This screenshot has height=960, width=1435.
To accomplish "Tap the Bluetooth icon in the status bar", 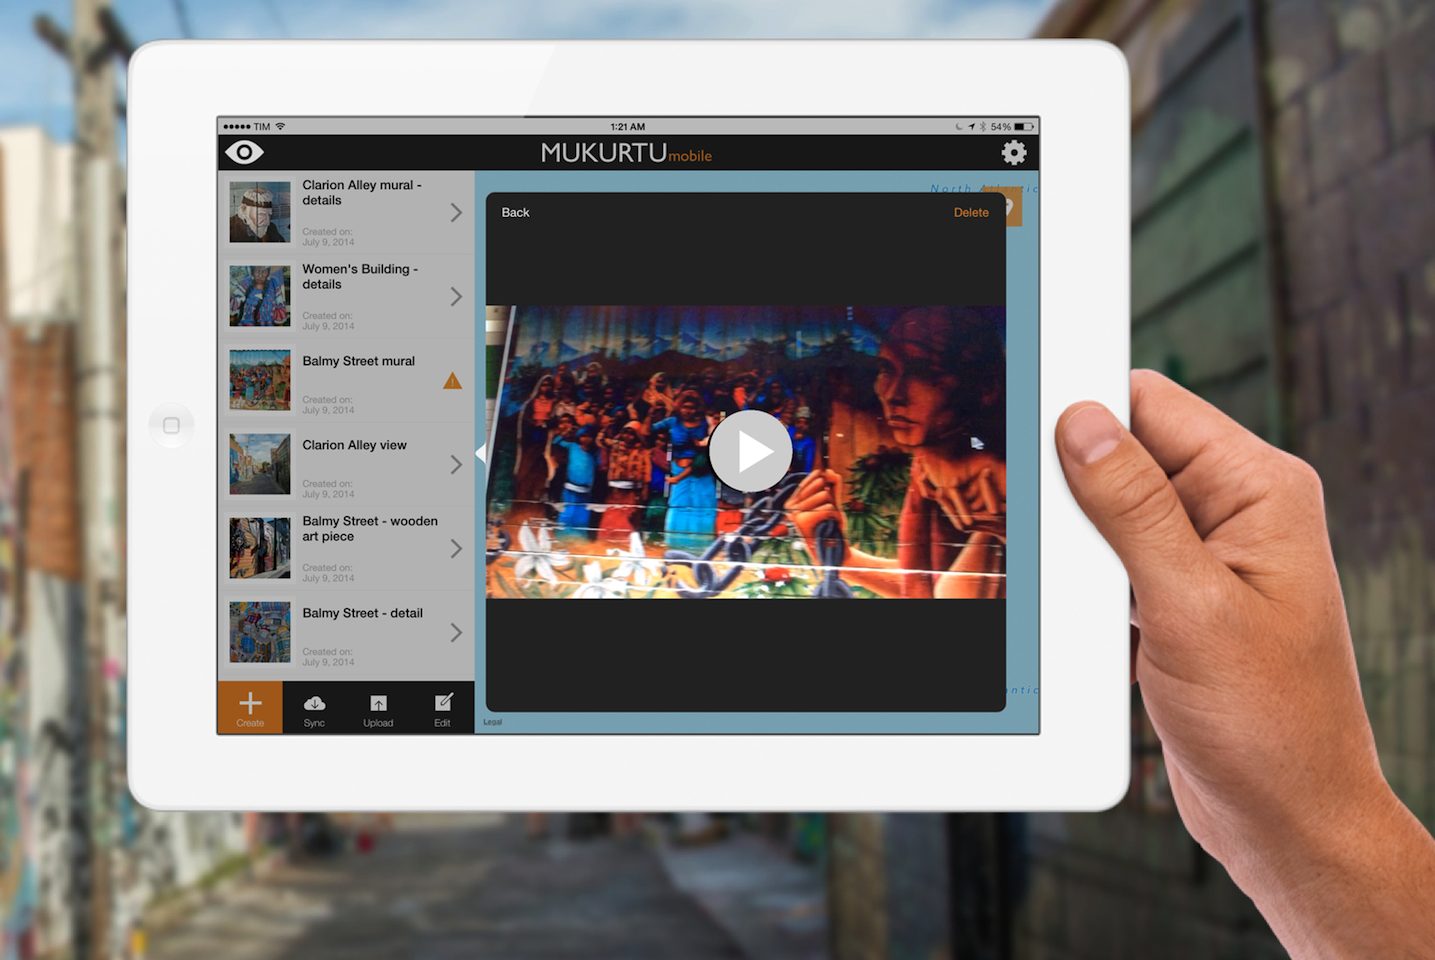I will (982, 127).
